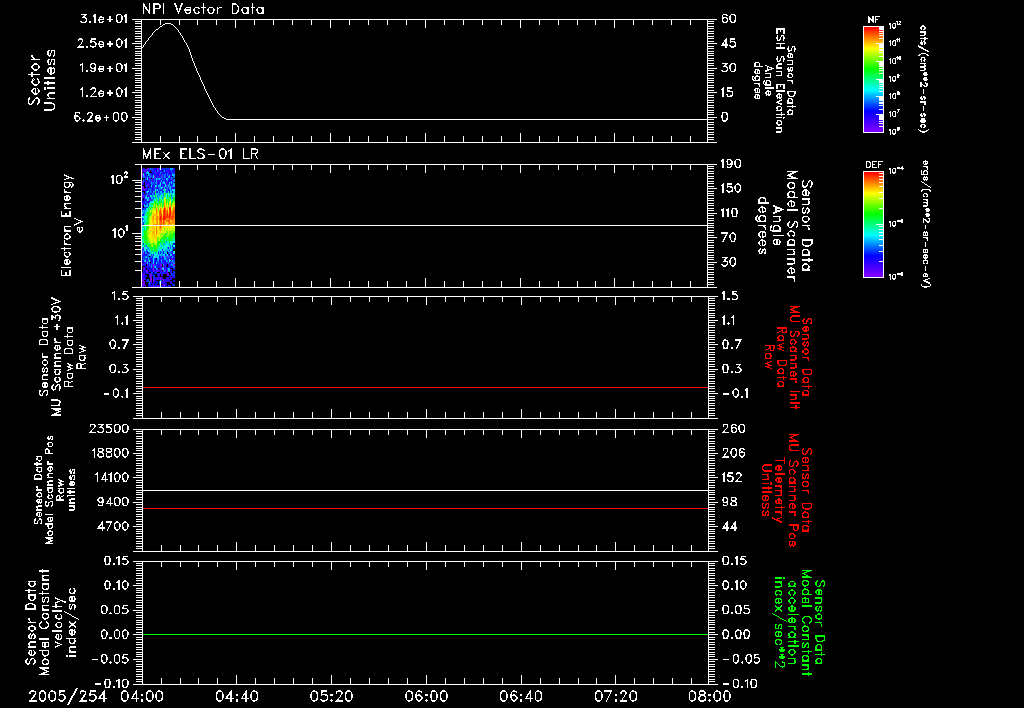Click the '14100' scanner position tick value
This screenshot has height=708, width=1024.
tap(109, 477)
